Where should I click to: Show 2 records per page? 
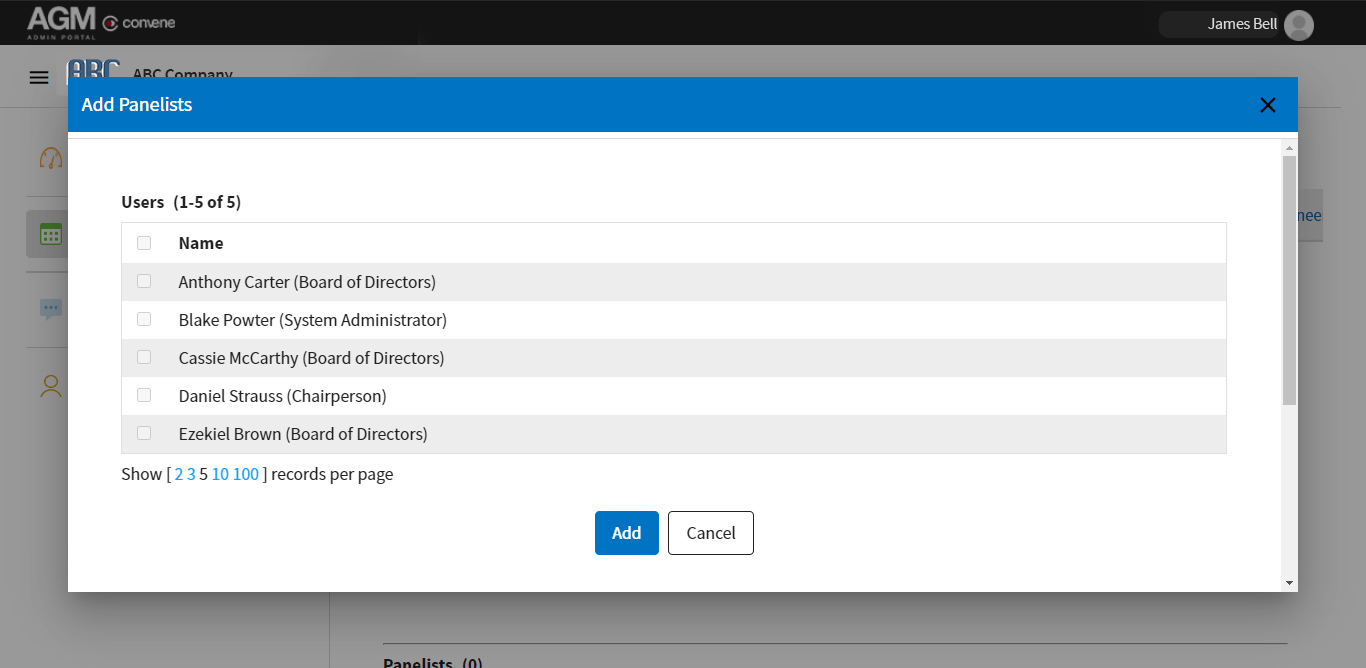(x=178, y=473)
